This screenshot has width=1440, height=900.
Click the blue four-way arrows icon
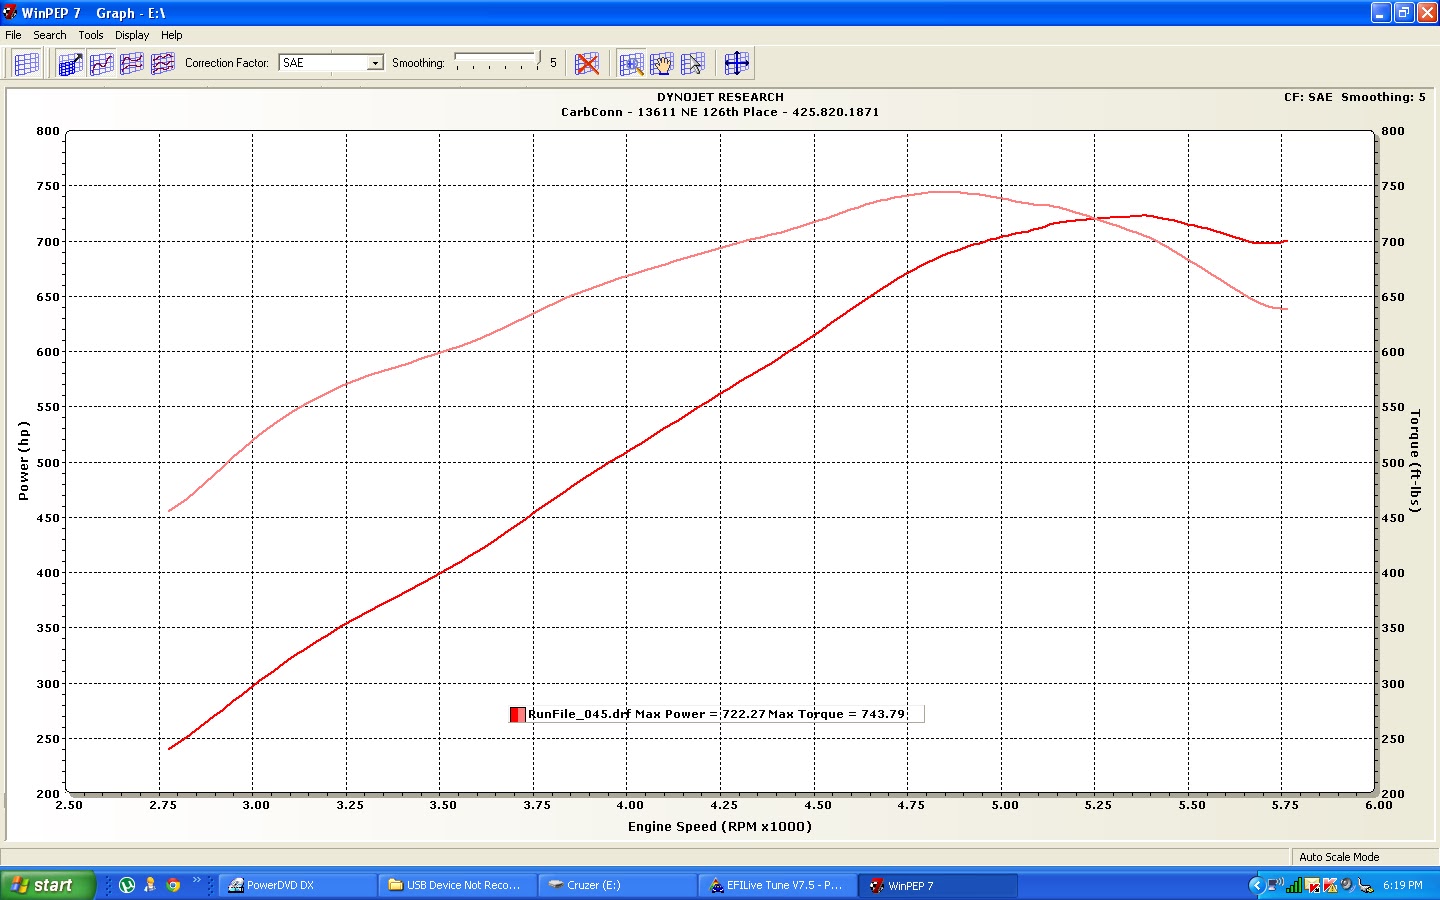point(737,64)
